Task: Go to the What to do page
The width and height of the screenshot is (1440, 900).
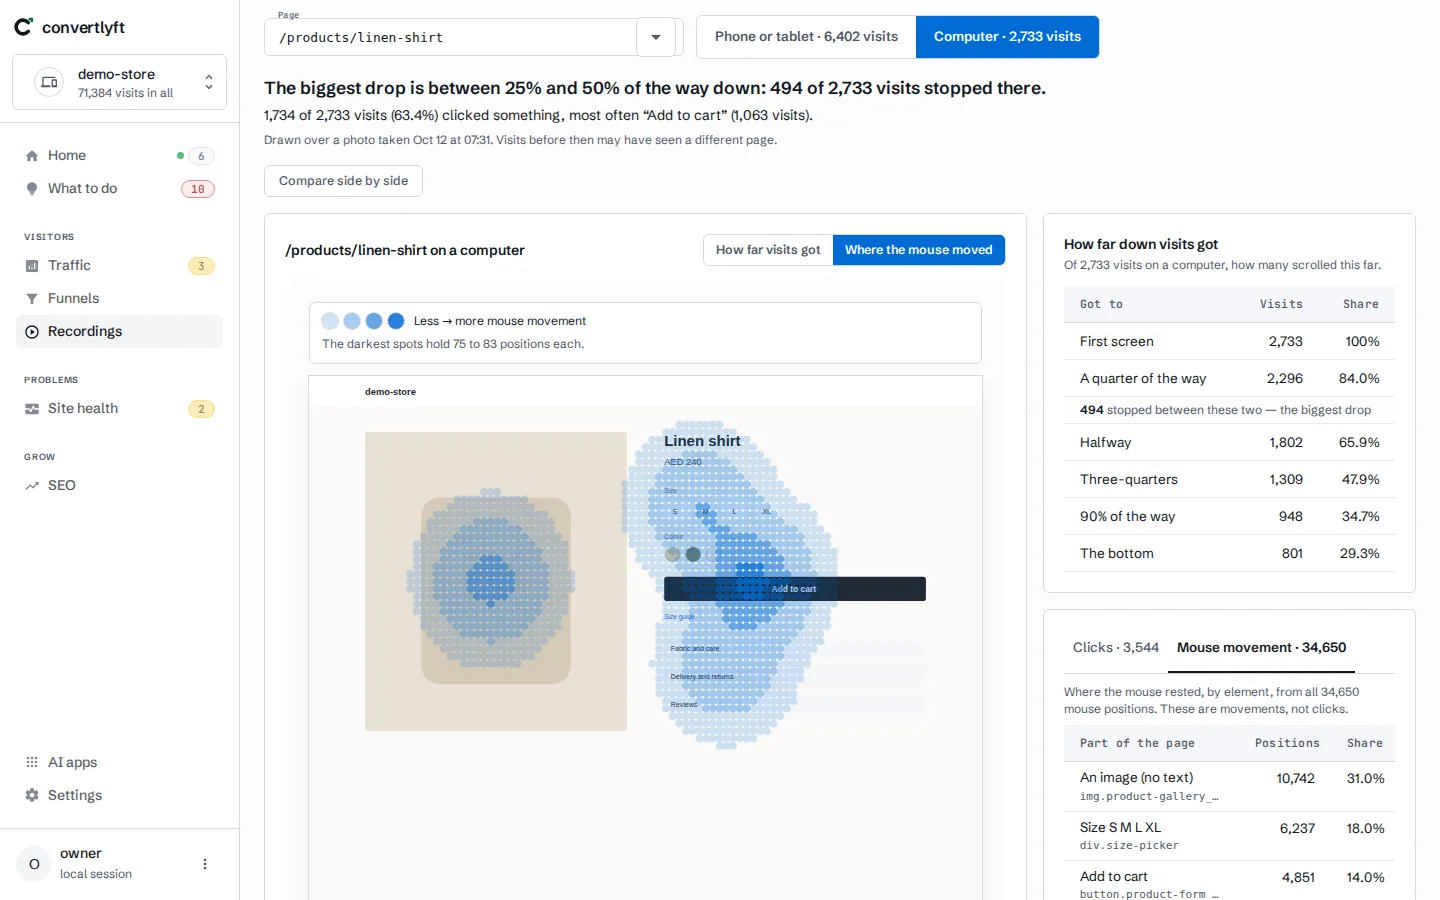Action: (120, 189)
